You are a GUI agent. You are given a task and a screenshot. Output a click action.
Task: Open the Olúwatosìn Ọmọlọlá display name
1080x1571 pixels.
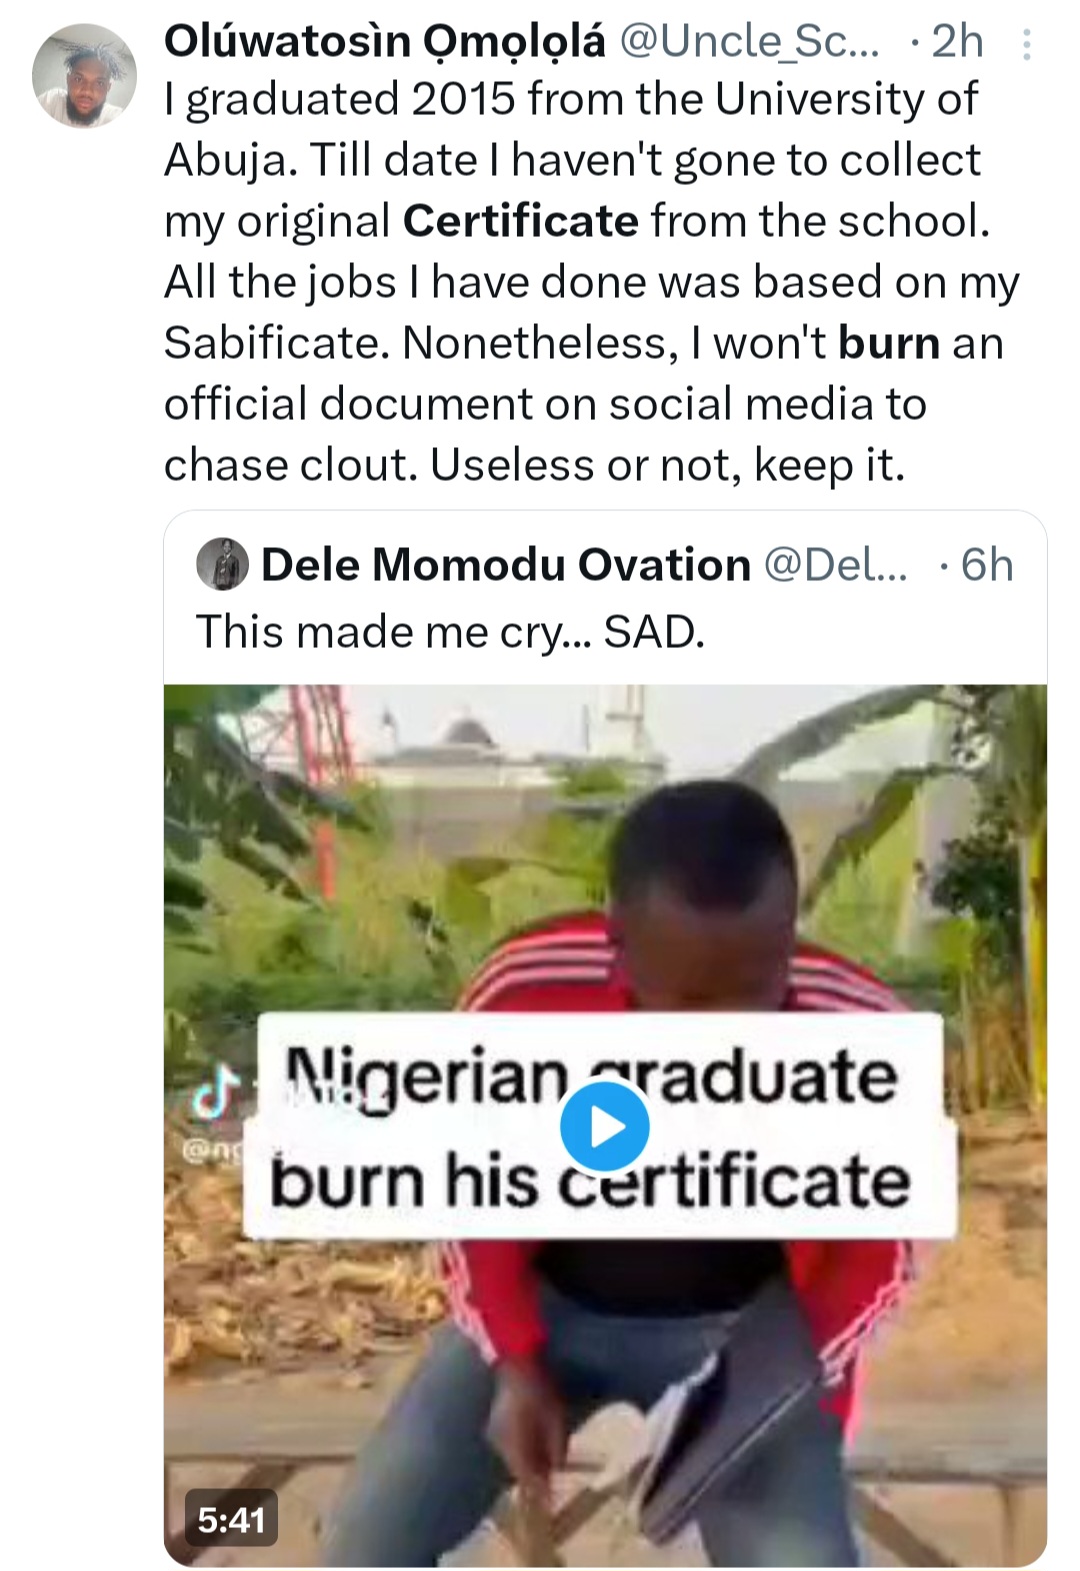[385, 42]
